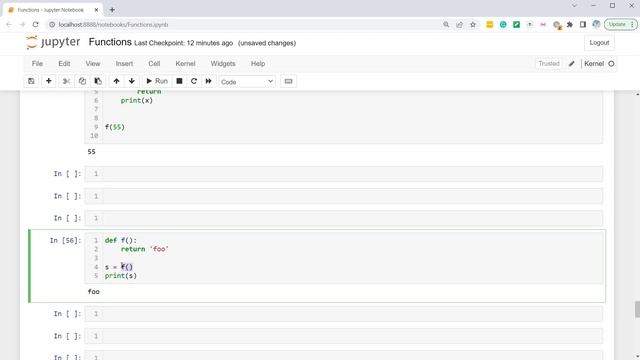Click the first empty code cell under output 55
Screen dimensions: 640x360
coord(344,174)
